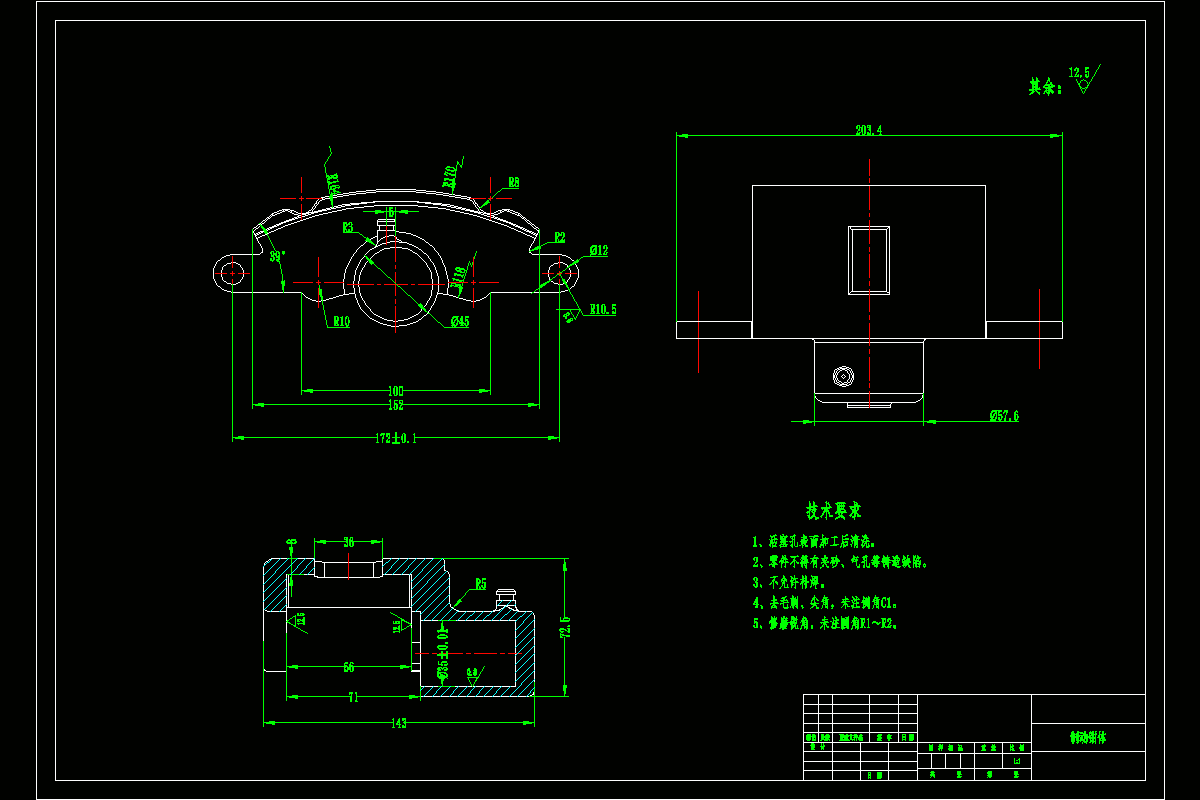This screenshot has height=800, width=1200.
Task: Select the Ø45 bore diameter label
Action: pos(460,321)
